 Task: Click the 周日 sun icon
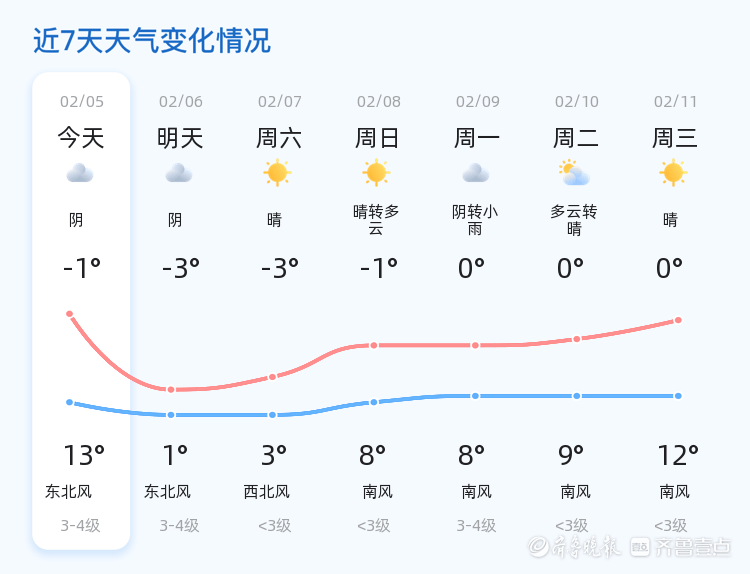pyautogui.click(x=376, y=173)
